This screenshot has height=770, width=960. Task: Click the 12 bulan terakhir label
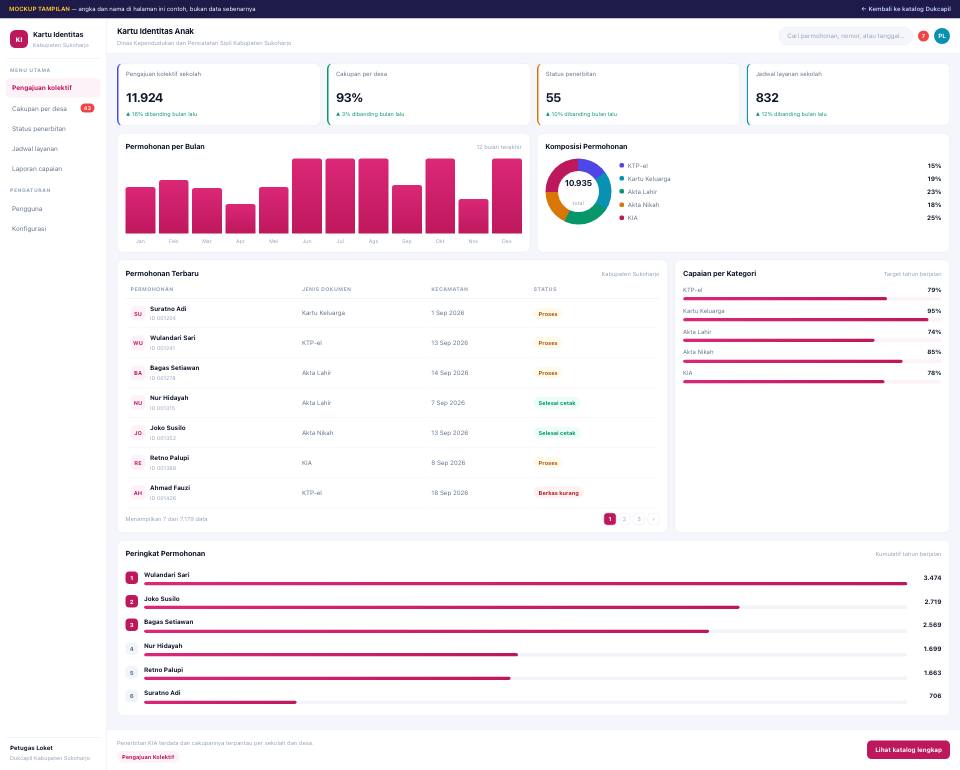[499, 147]
